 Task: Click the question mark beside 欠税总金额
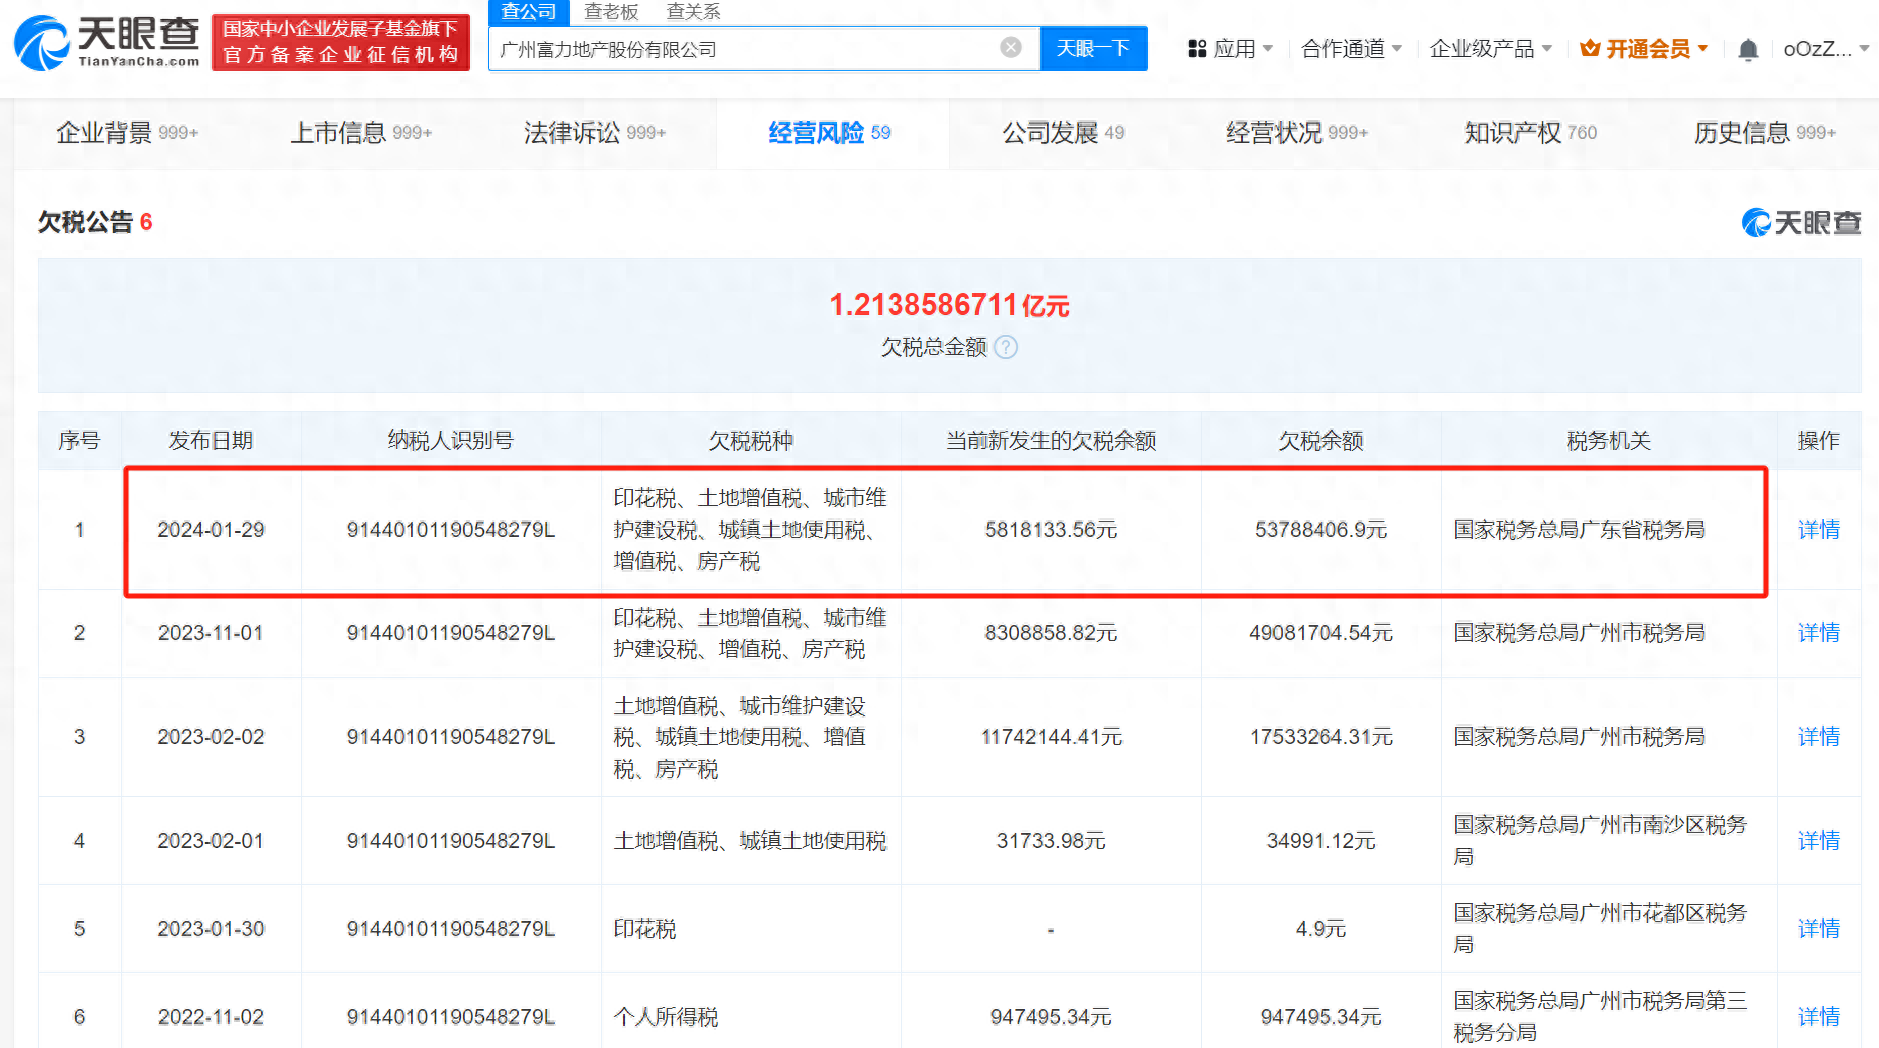click(x=1007, y=347)
